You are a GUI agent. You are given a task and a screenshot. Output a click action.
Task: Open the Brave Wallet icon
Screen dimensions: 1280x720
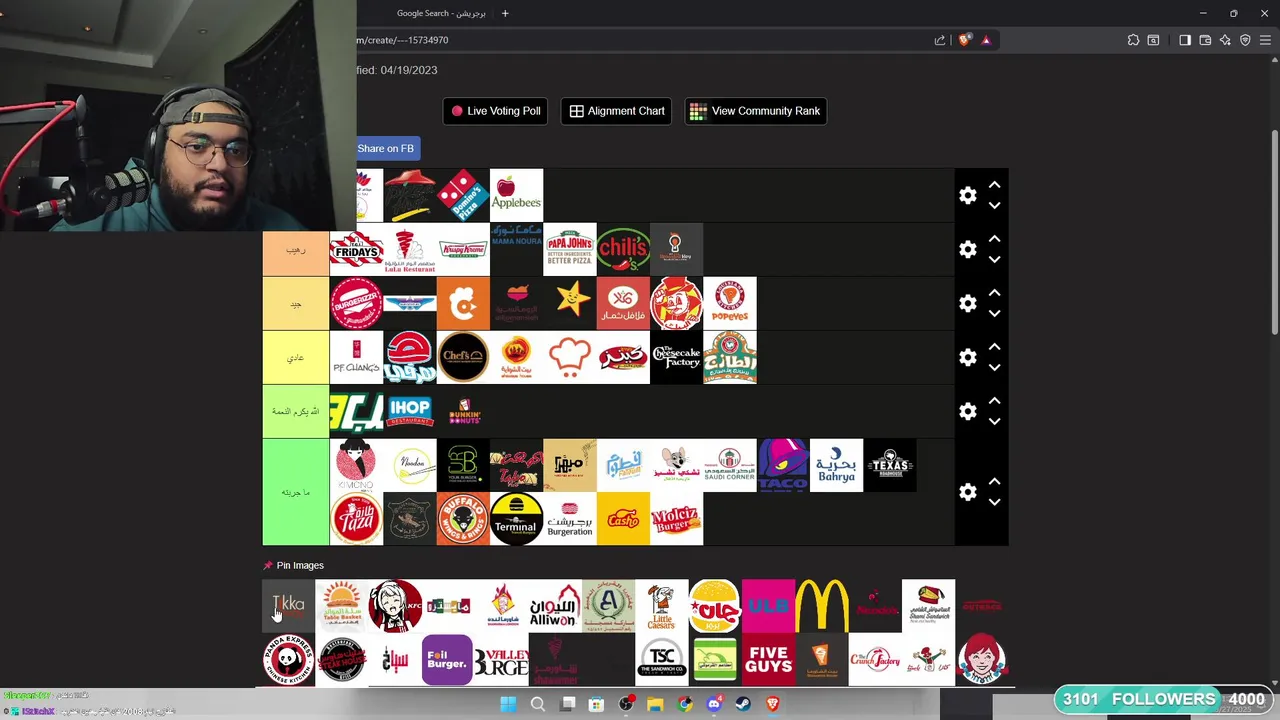1205,40
